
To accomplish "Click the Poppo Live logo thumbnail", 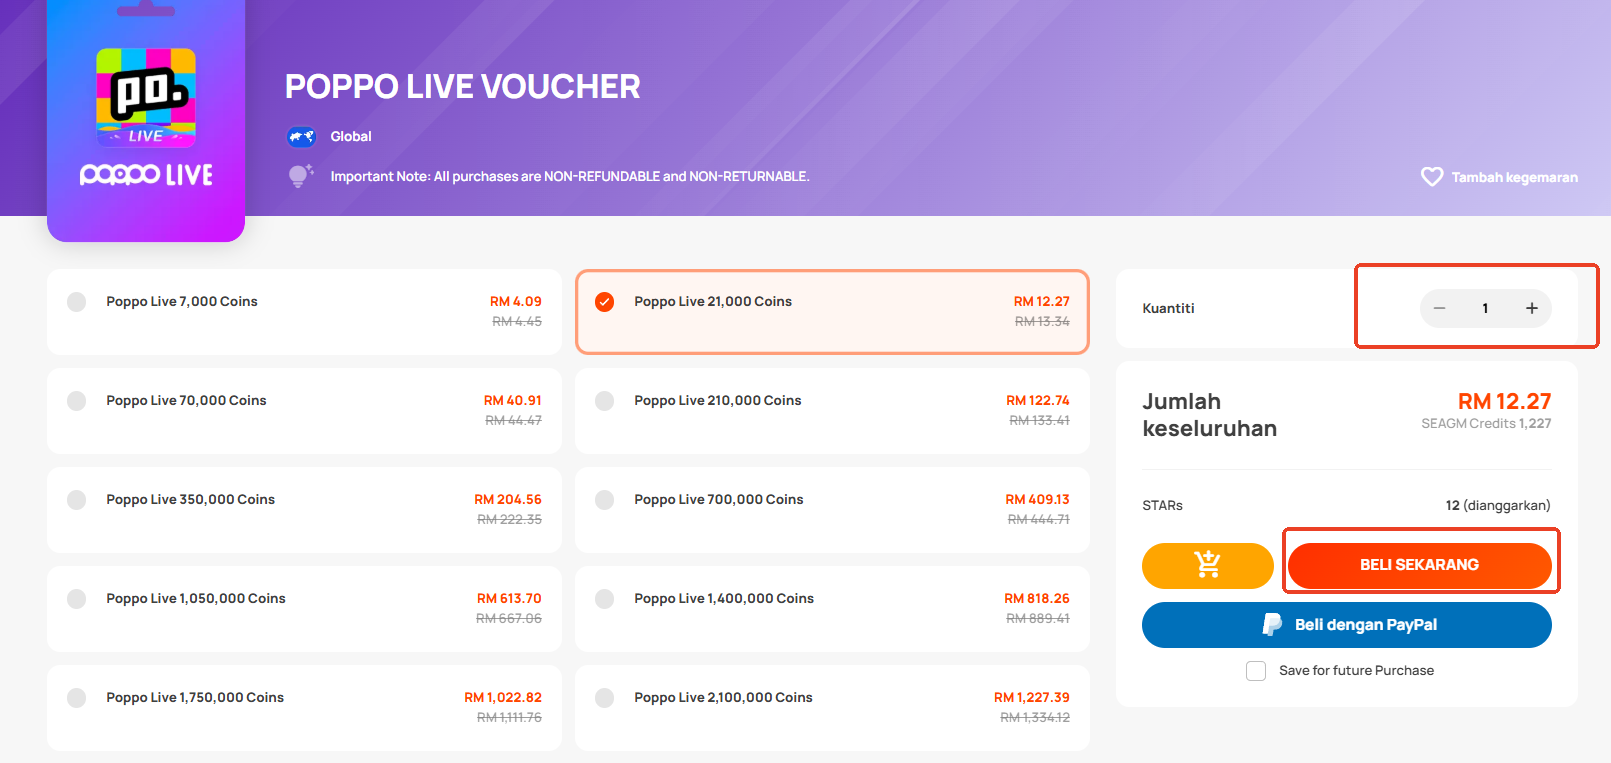I will (x=146, y=121).
